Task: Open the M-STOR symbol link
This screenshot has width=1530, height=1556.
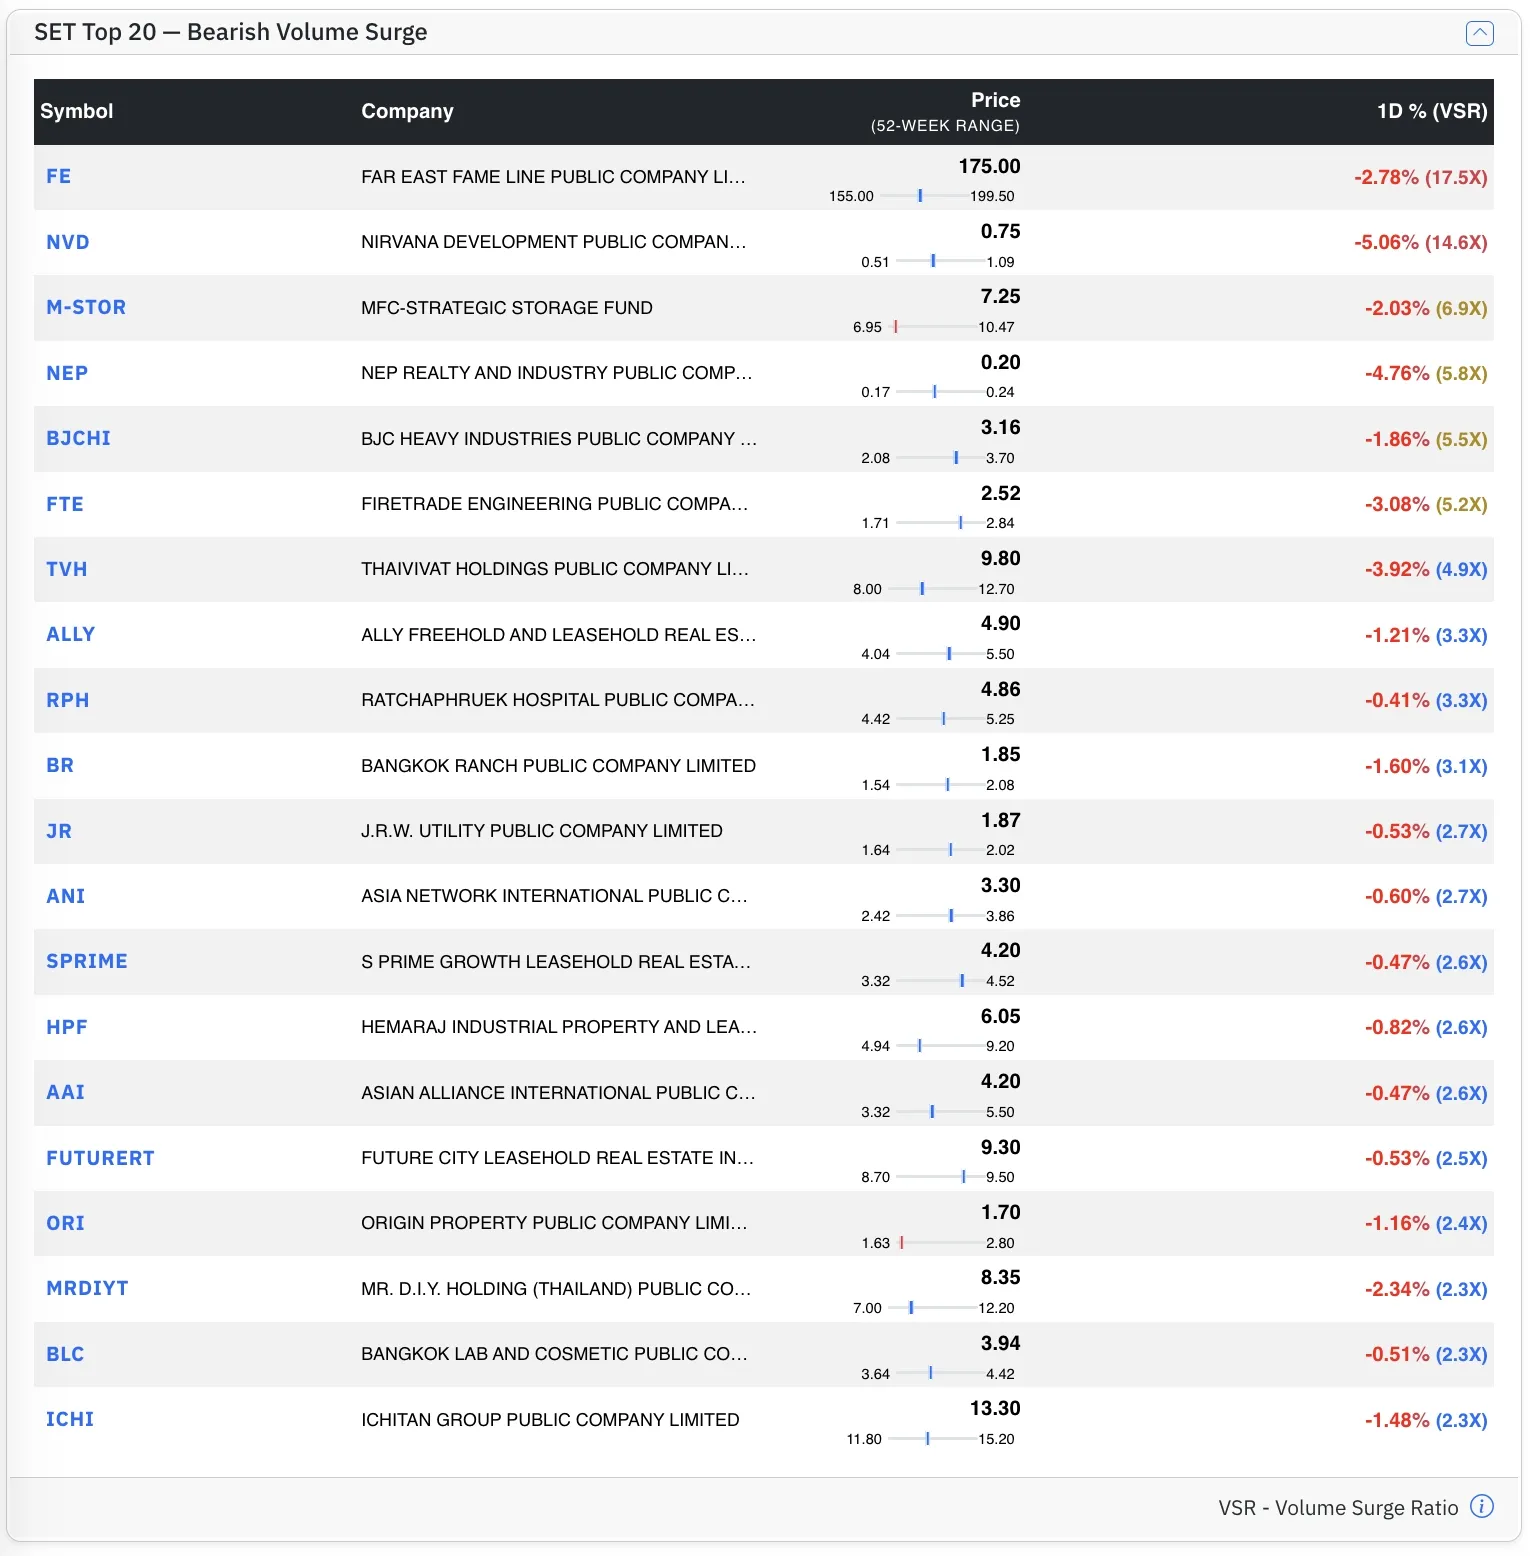Action: coord(86,307)
